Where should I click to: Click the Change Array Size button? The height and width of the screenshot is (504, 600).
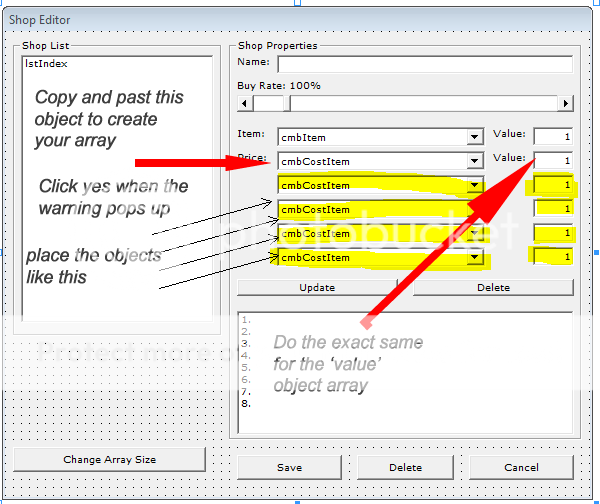coord(109,459)
